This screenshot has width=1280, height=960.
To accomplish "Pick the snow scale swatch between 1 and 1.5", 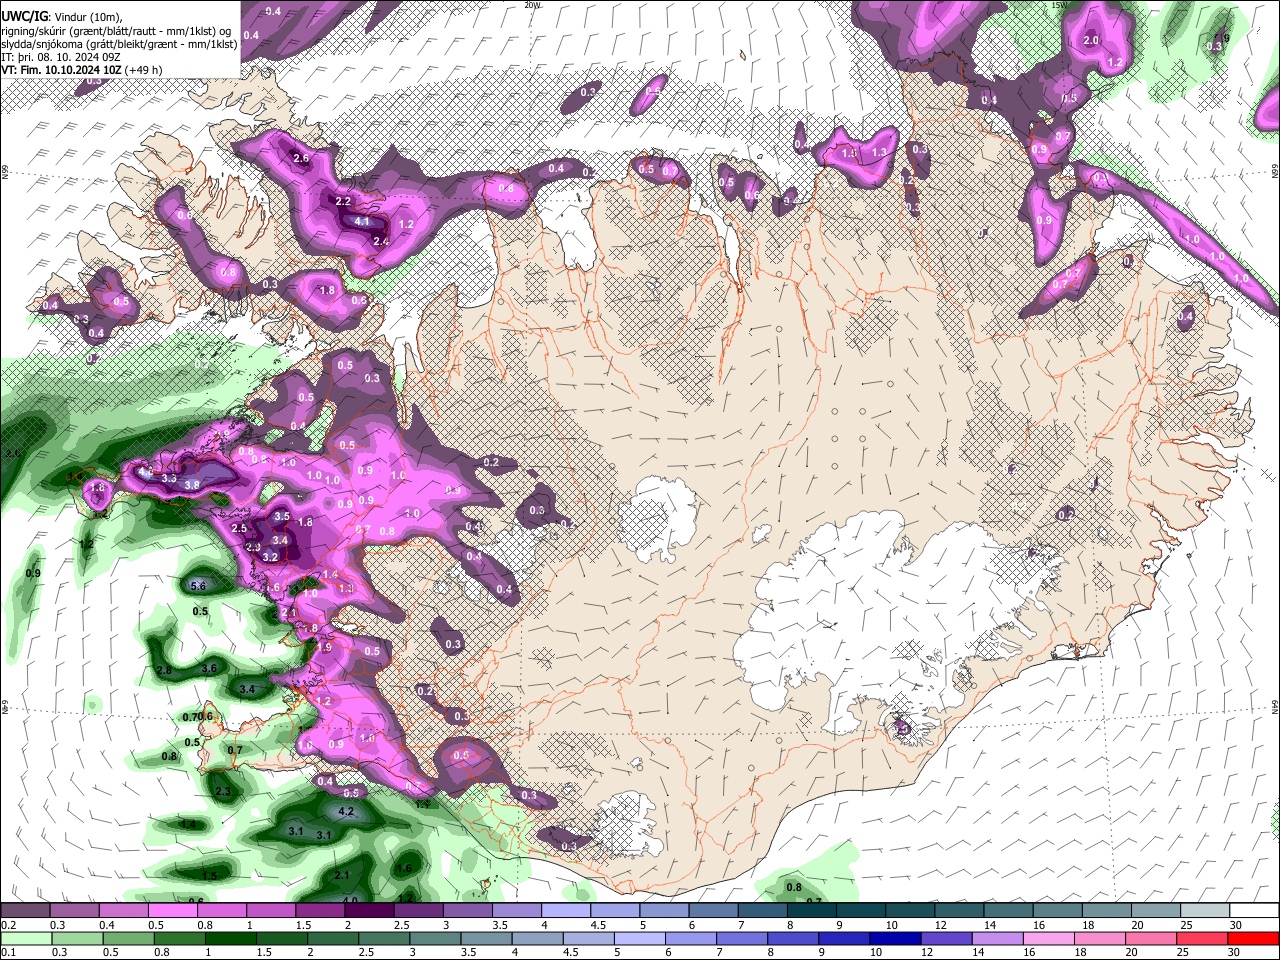I will pos(271,911).
